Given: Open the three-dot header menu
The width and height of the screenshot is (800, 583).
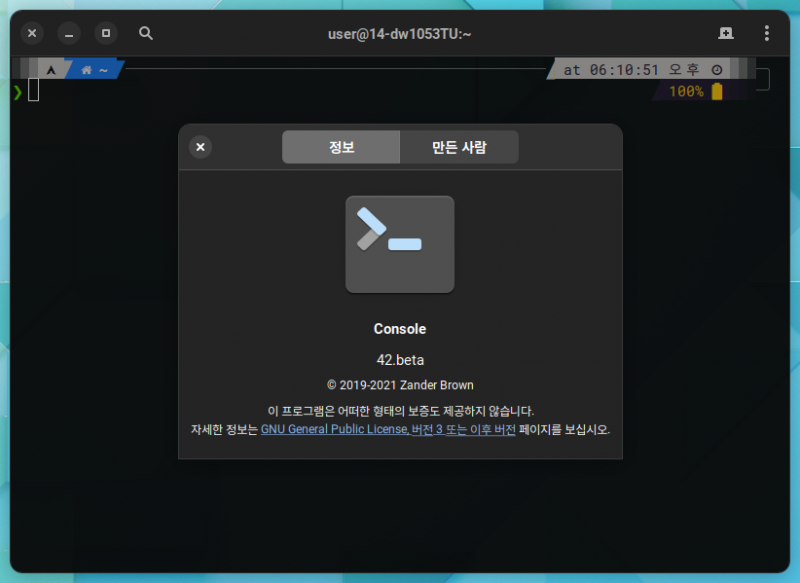Looking at the screenshot, I should [766, 33].
